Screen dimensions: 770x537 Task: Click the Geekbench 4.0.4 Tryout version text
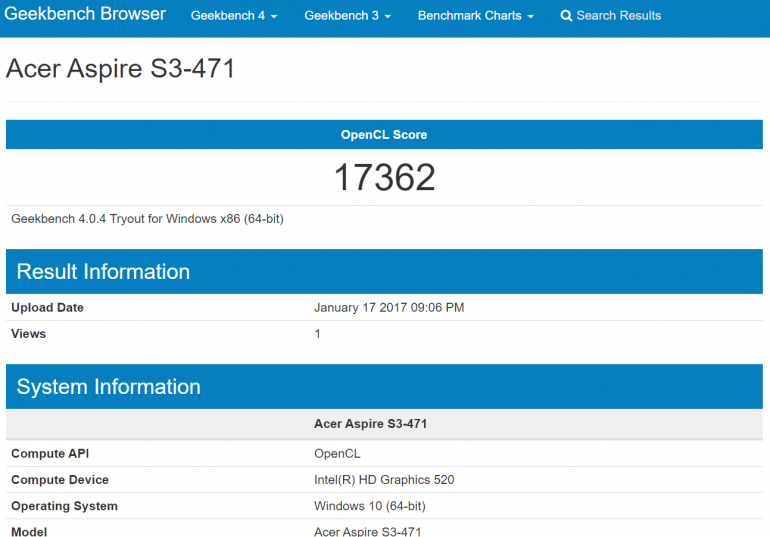coord(147,219)
